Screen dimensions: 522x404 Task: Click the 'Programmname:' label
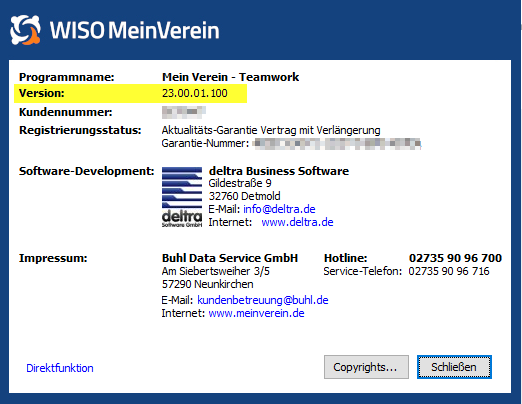(67, 77)
